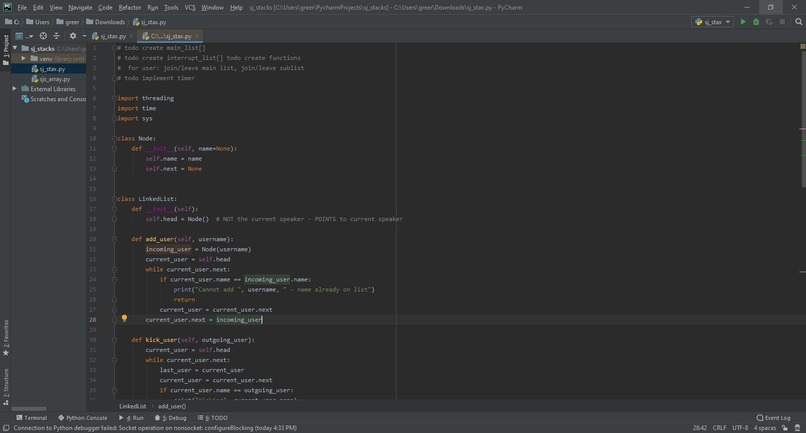Close the first sj_stax.py editor tab
The width and height of the screenshot is (806, 433).
pos(131,36)
